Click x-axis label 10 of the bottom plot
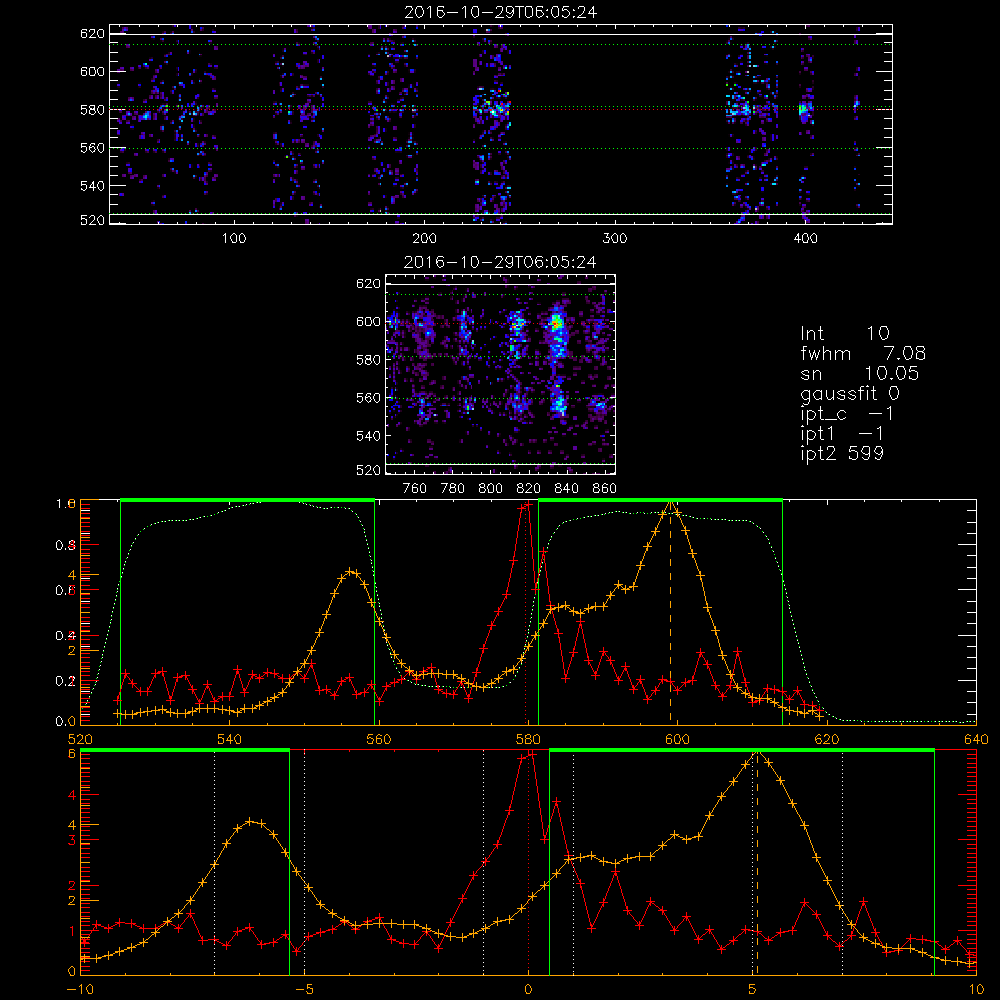This screenshot has width=1000, height=1000. click(976, 990)
